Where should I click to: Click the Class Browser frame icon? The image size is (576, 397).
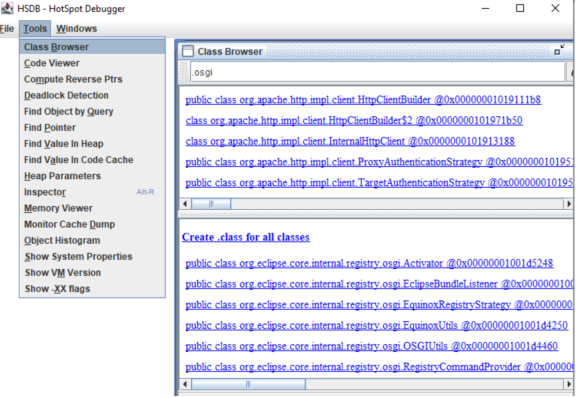point(187,51)
